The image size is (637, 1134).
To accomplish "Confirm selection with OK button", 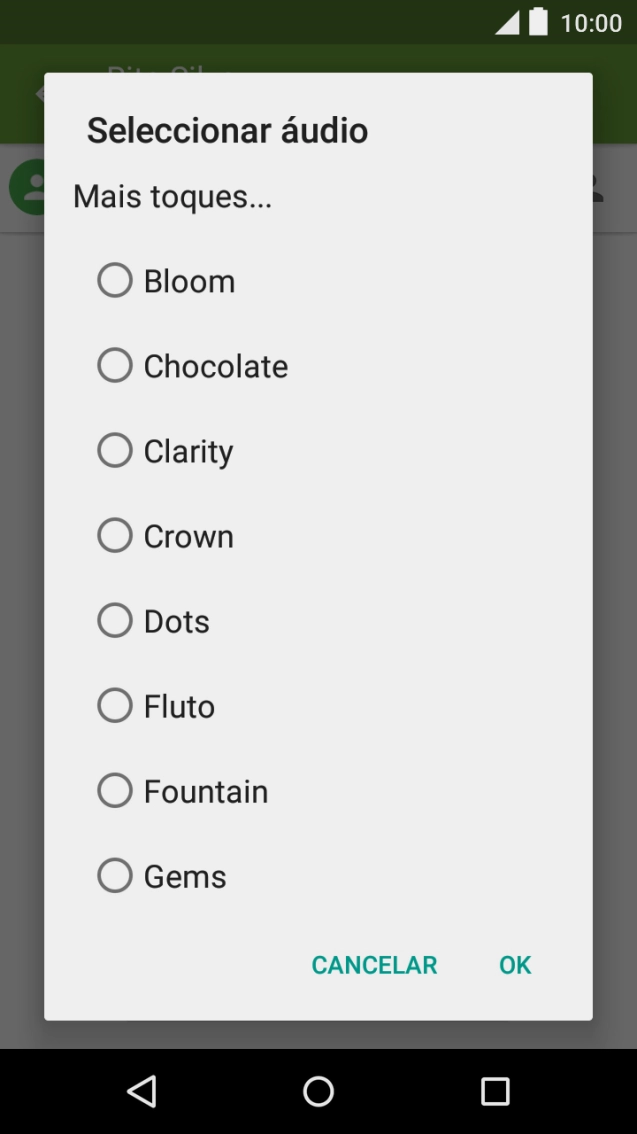I will coord(515,965).
